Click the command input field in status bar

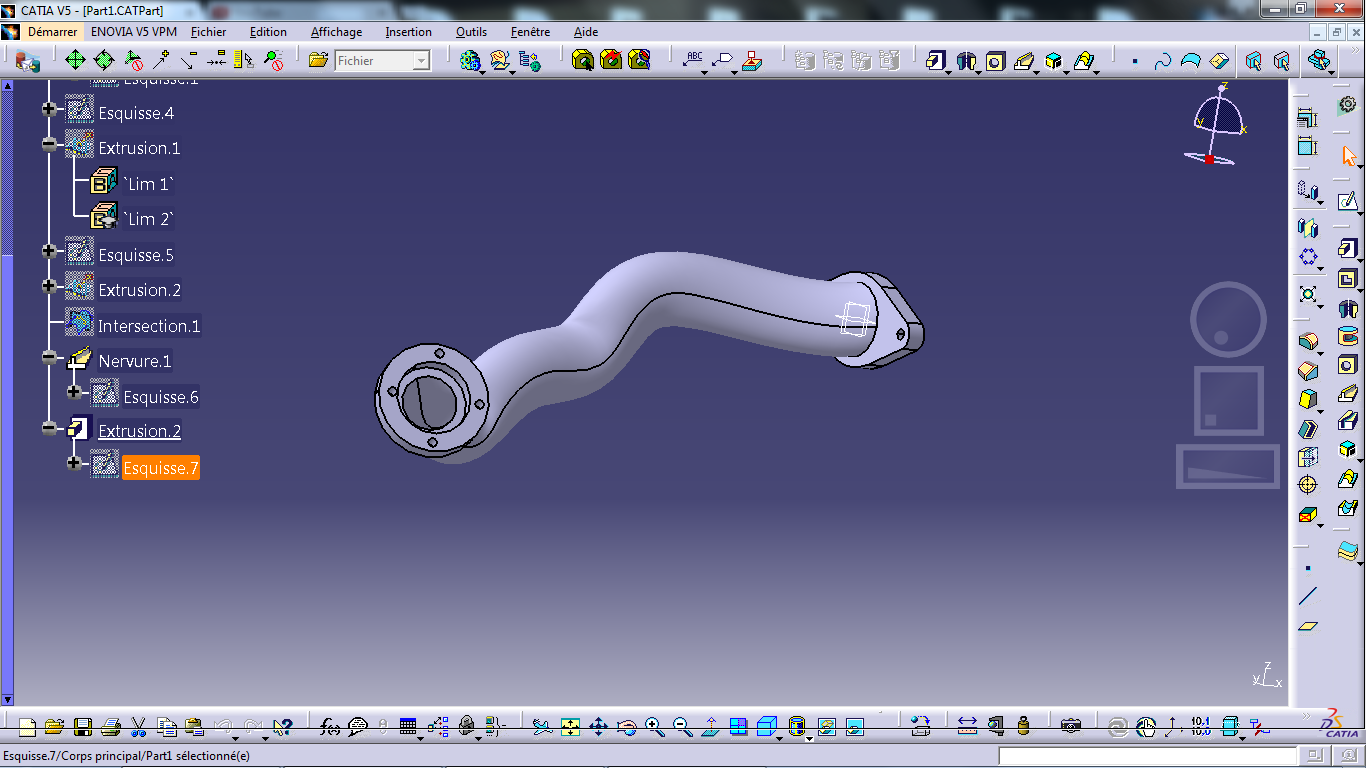(x=1150, y=756)
